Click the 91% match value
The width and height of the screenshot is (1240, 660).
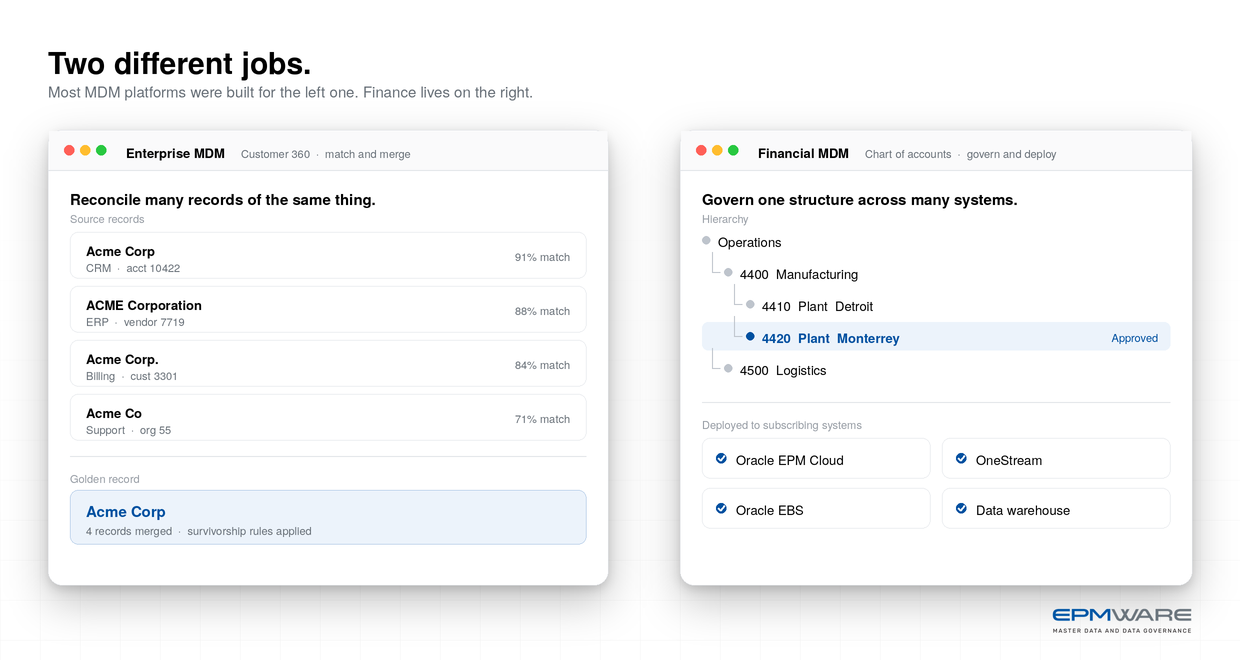click(542, 257)
